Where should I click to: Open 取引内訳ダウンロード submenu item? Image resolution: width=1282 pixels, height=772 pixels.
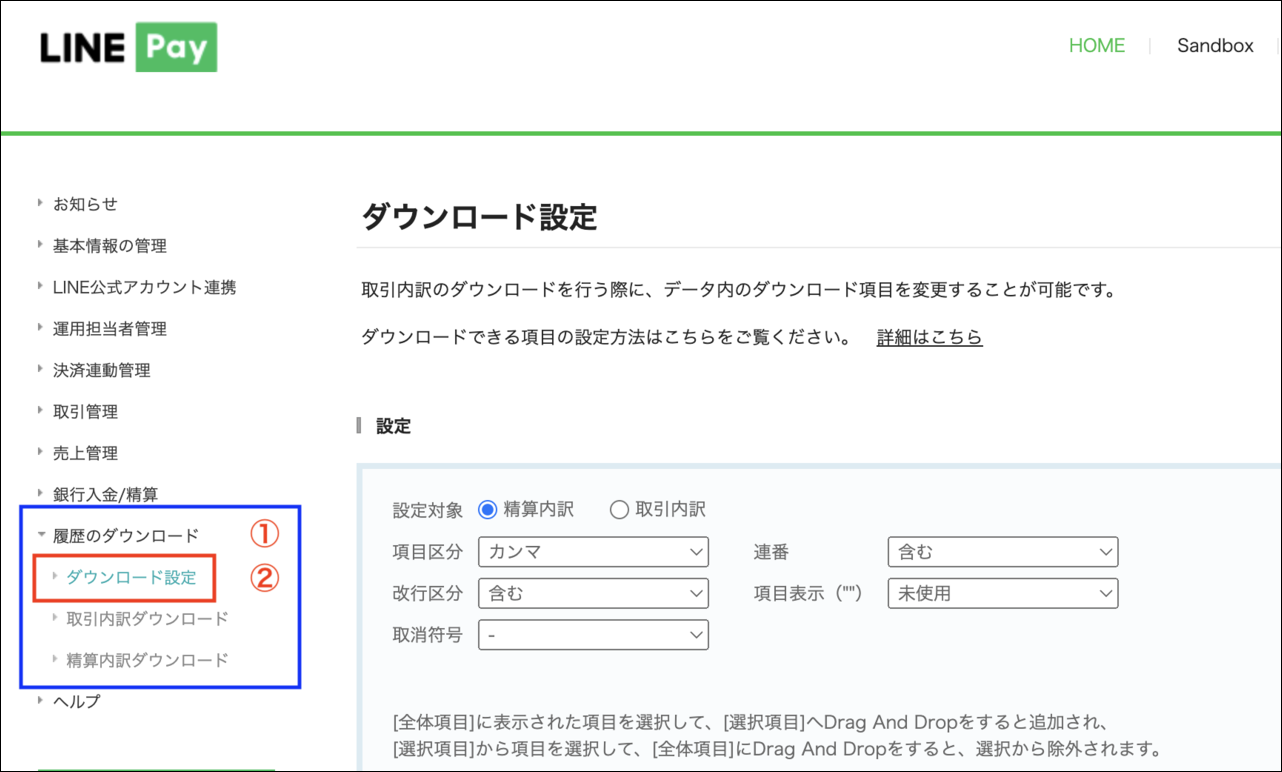pyautogui.click(x=147, y=619)
